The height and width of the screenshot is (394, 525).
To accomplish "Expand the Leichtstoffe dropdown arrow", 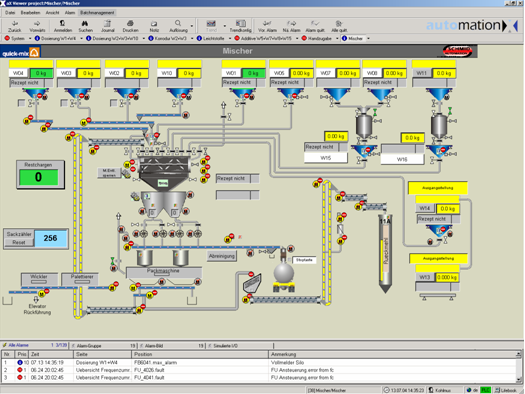I will (230, 38).
